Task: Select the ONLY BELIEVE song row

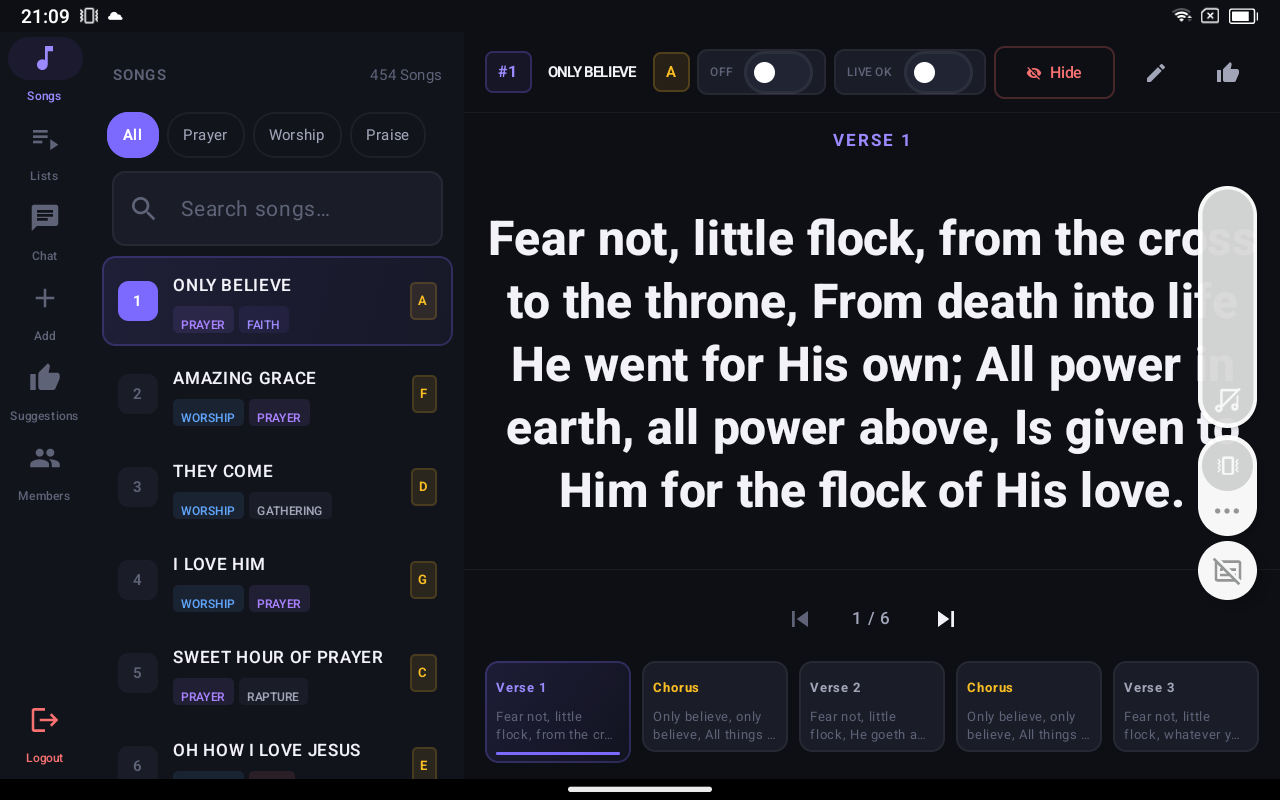Action: pos(277,301)
